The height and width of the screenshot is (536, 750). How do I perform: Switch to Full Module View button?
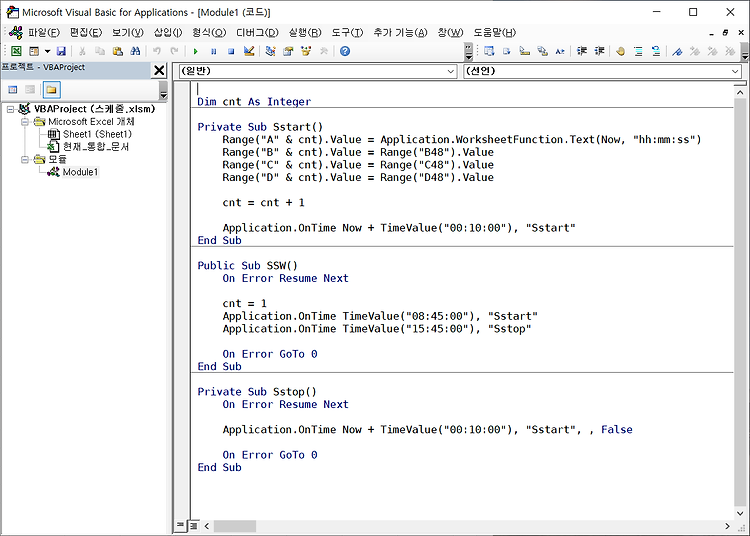coord(193,526)
